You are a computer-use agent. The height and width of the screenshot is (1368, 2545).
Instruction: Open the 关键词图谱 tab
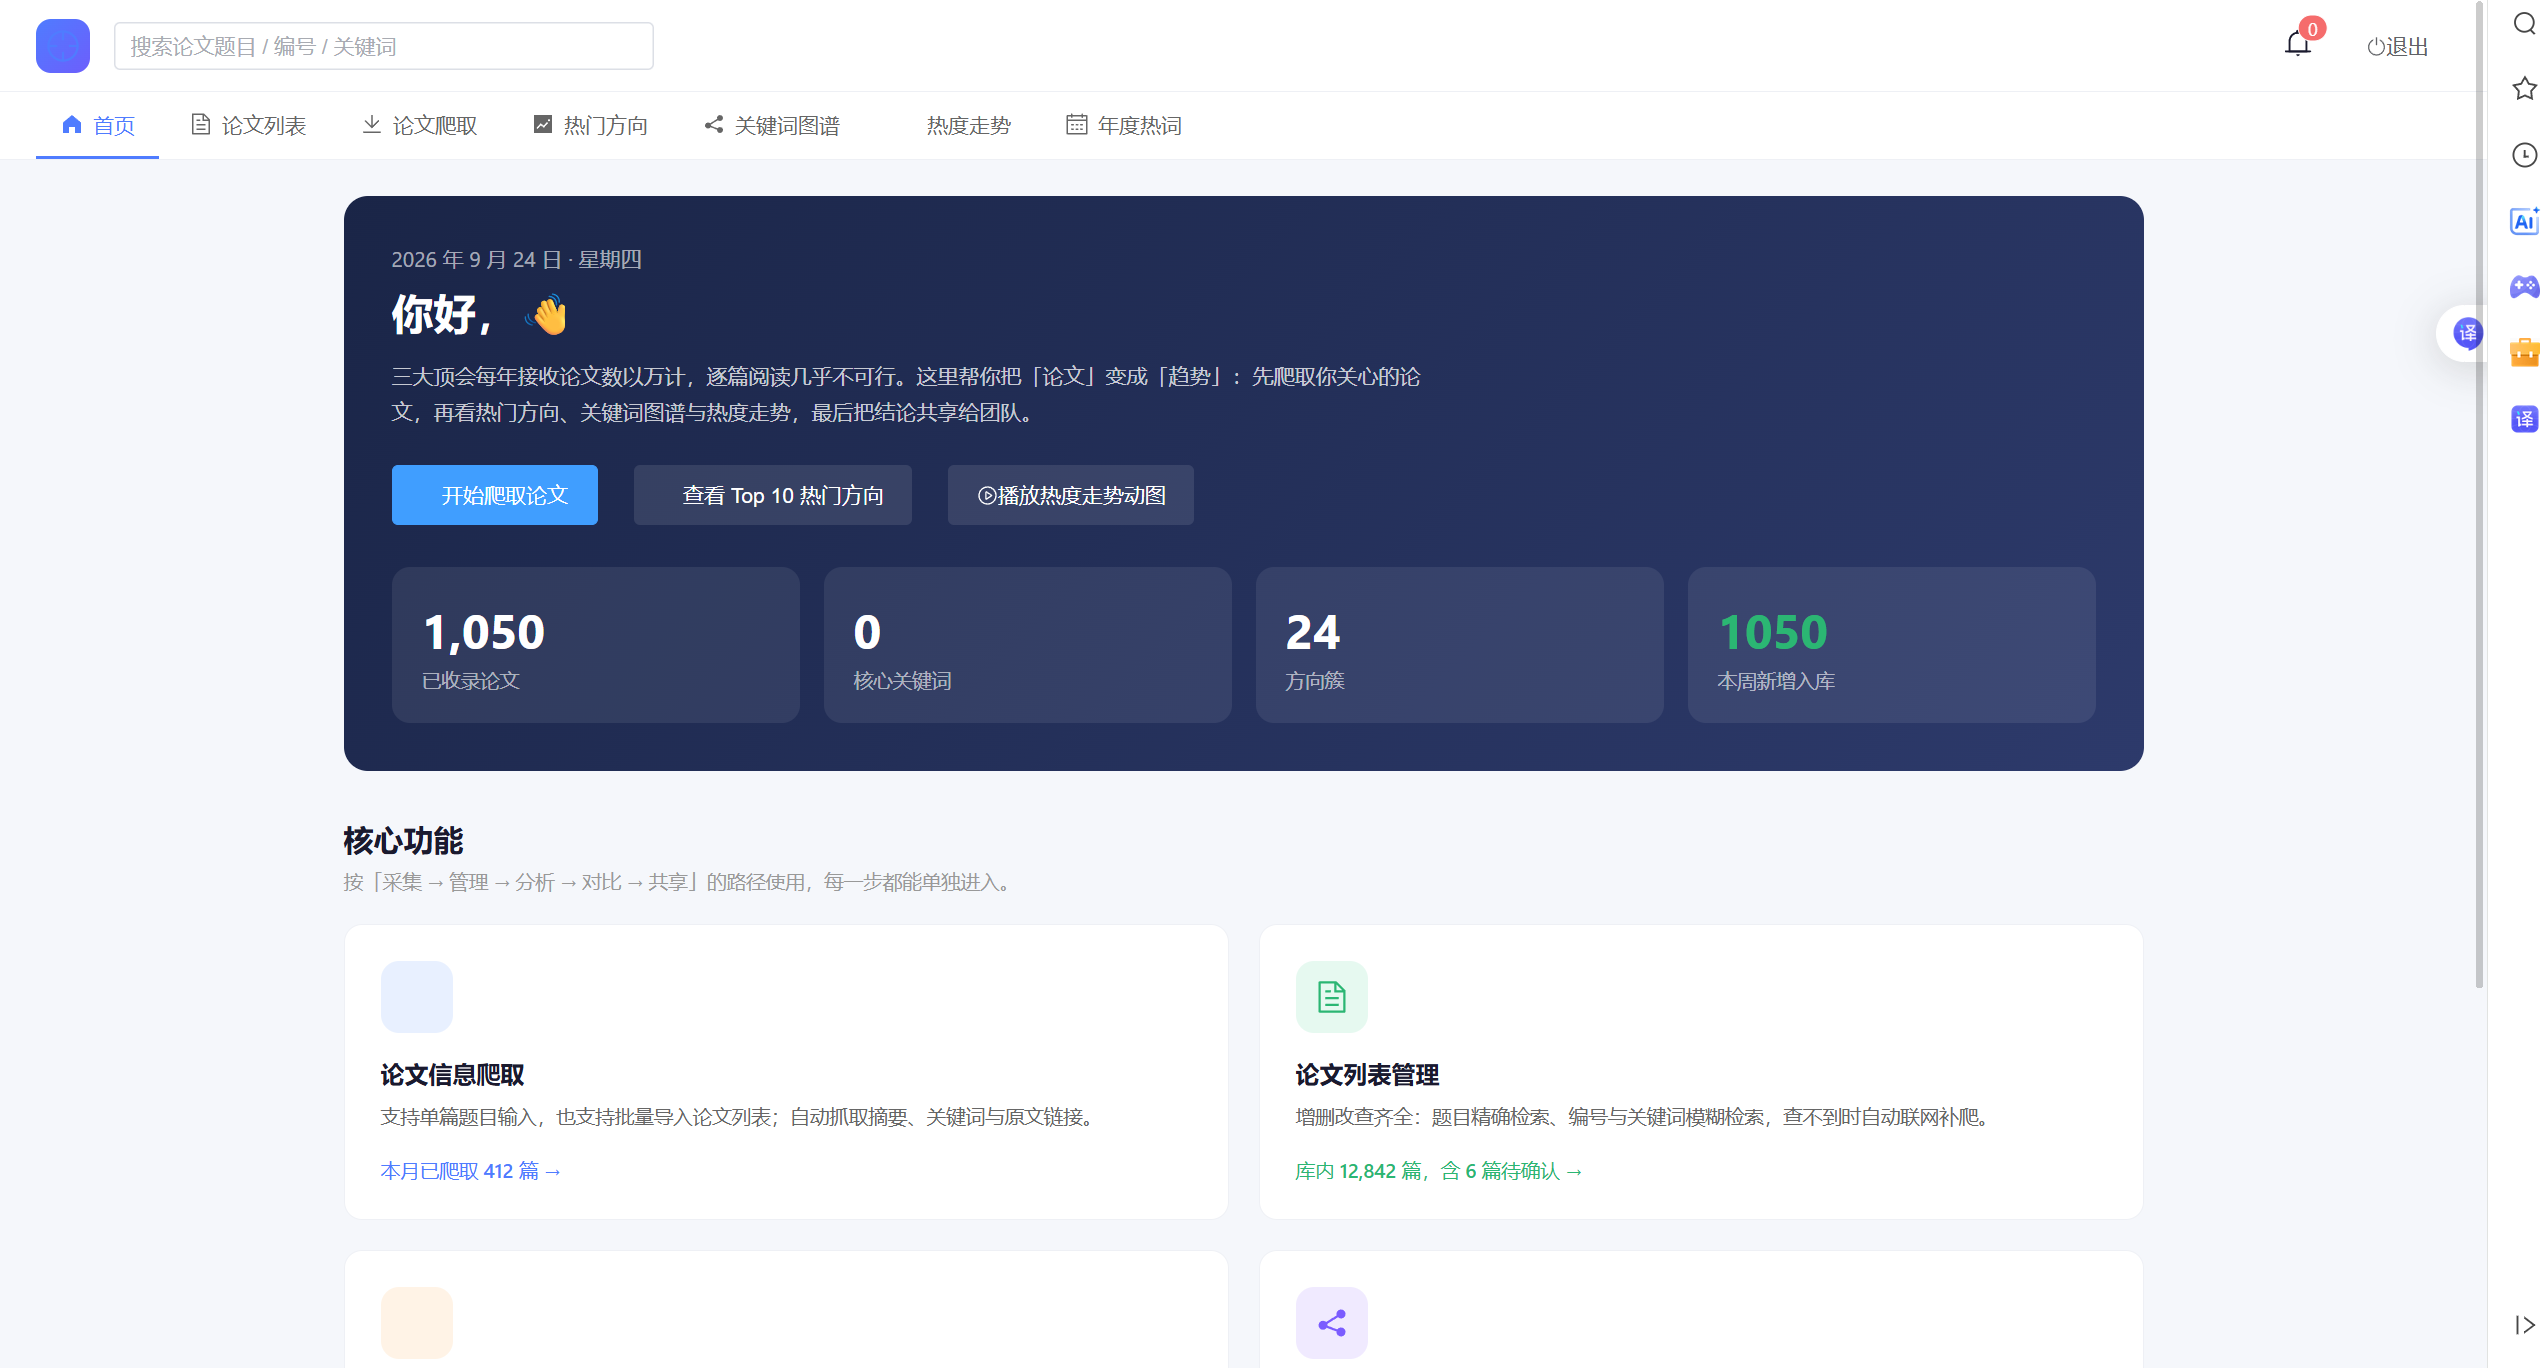coord(772,125)
